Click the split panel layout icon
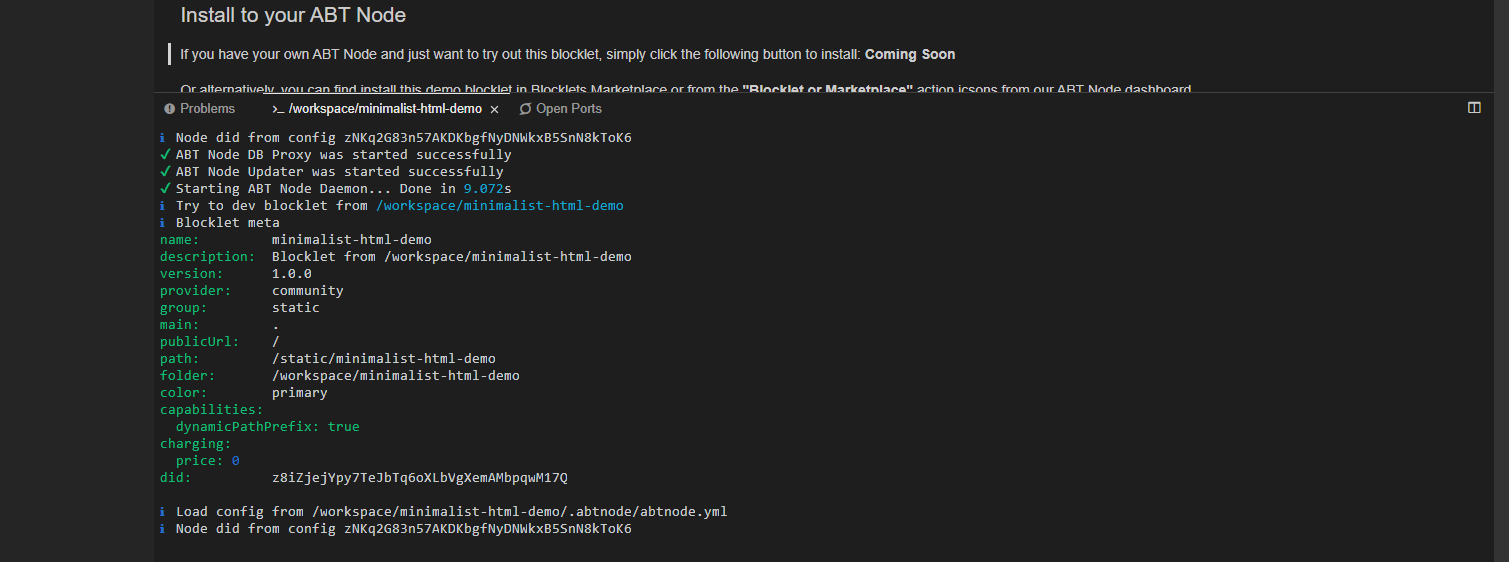 (1474, 108)
